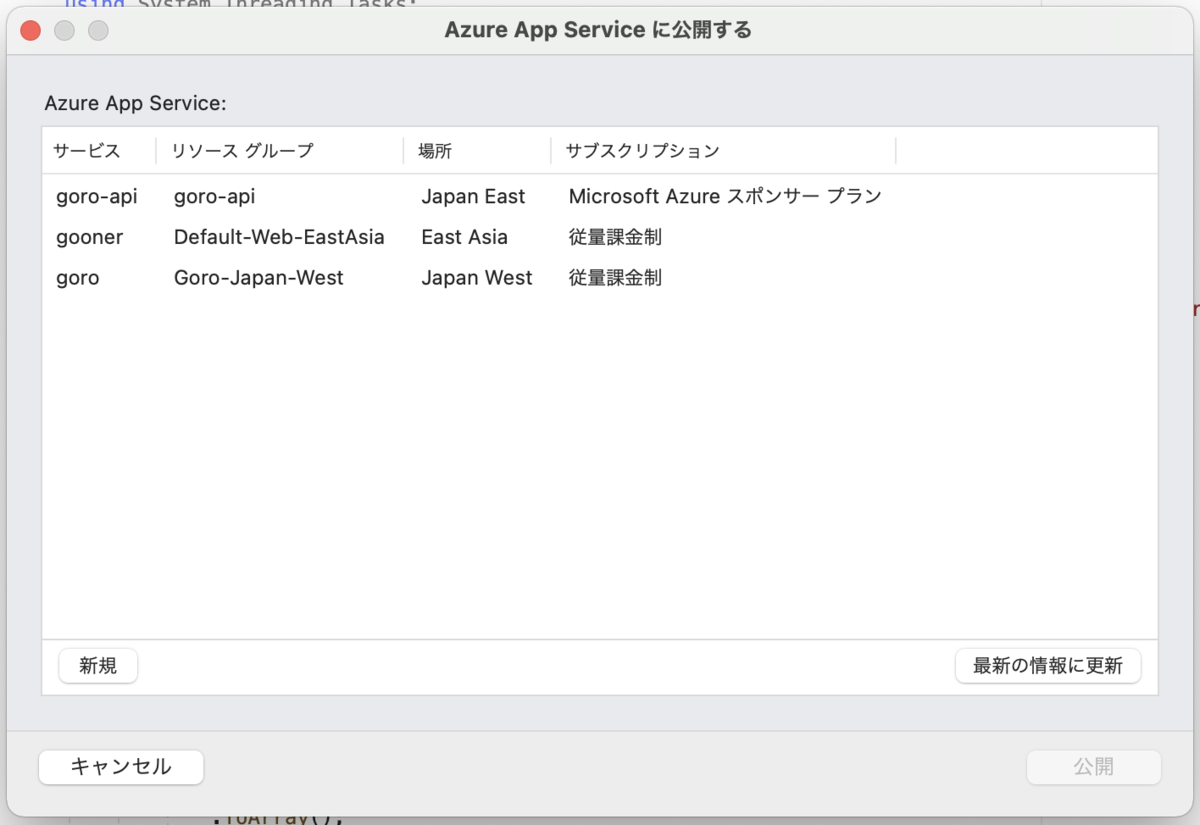The width and height of the screenshot is (1200, 825).
Task: Cancel the dialog with キャンセル
Action: pyautogui.click(x=121, y=767)
